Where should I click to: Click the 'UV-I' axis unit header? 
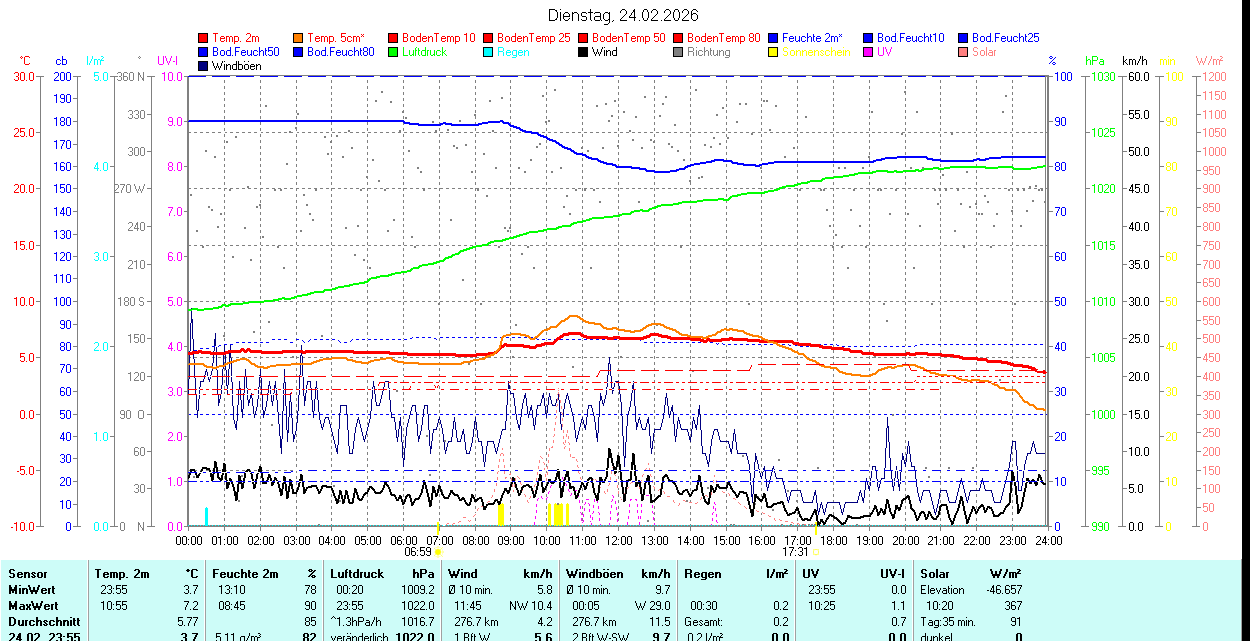168,61
